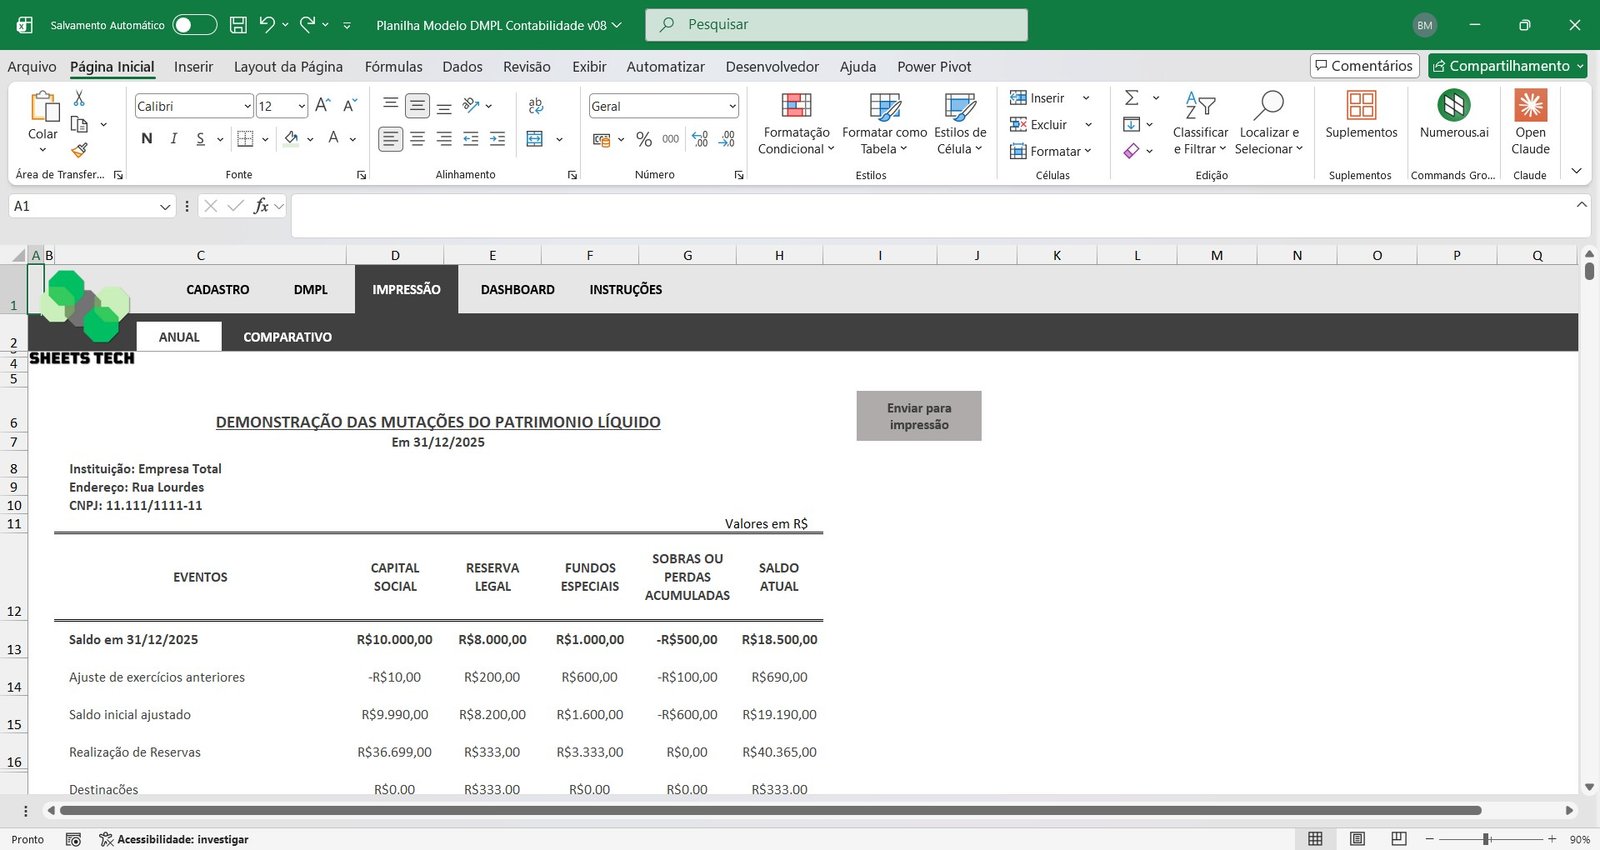Open the number format Geral dropdown
Image resolution: width=1600 pixels, height=850 pixels.
click(732, 106)
